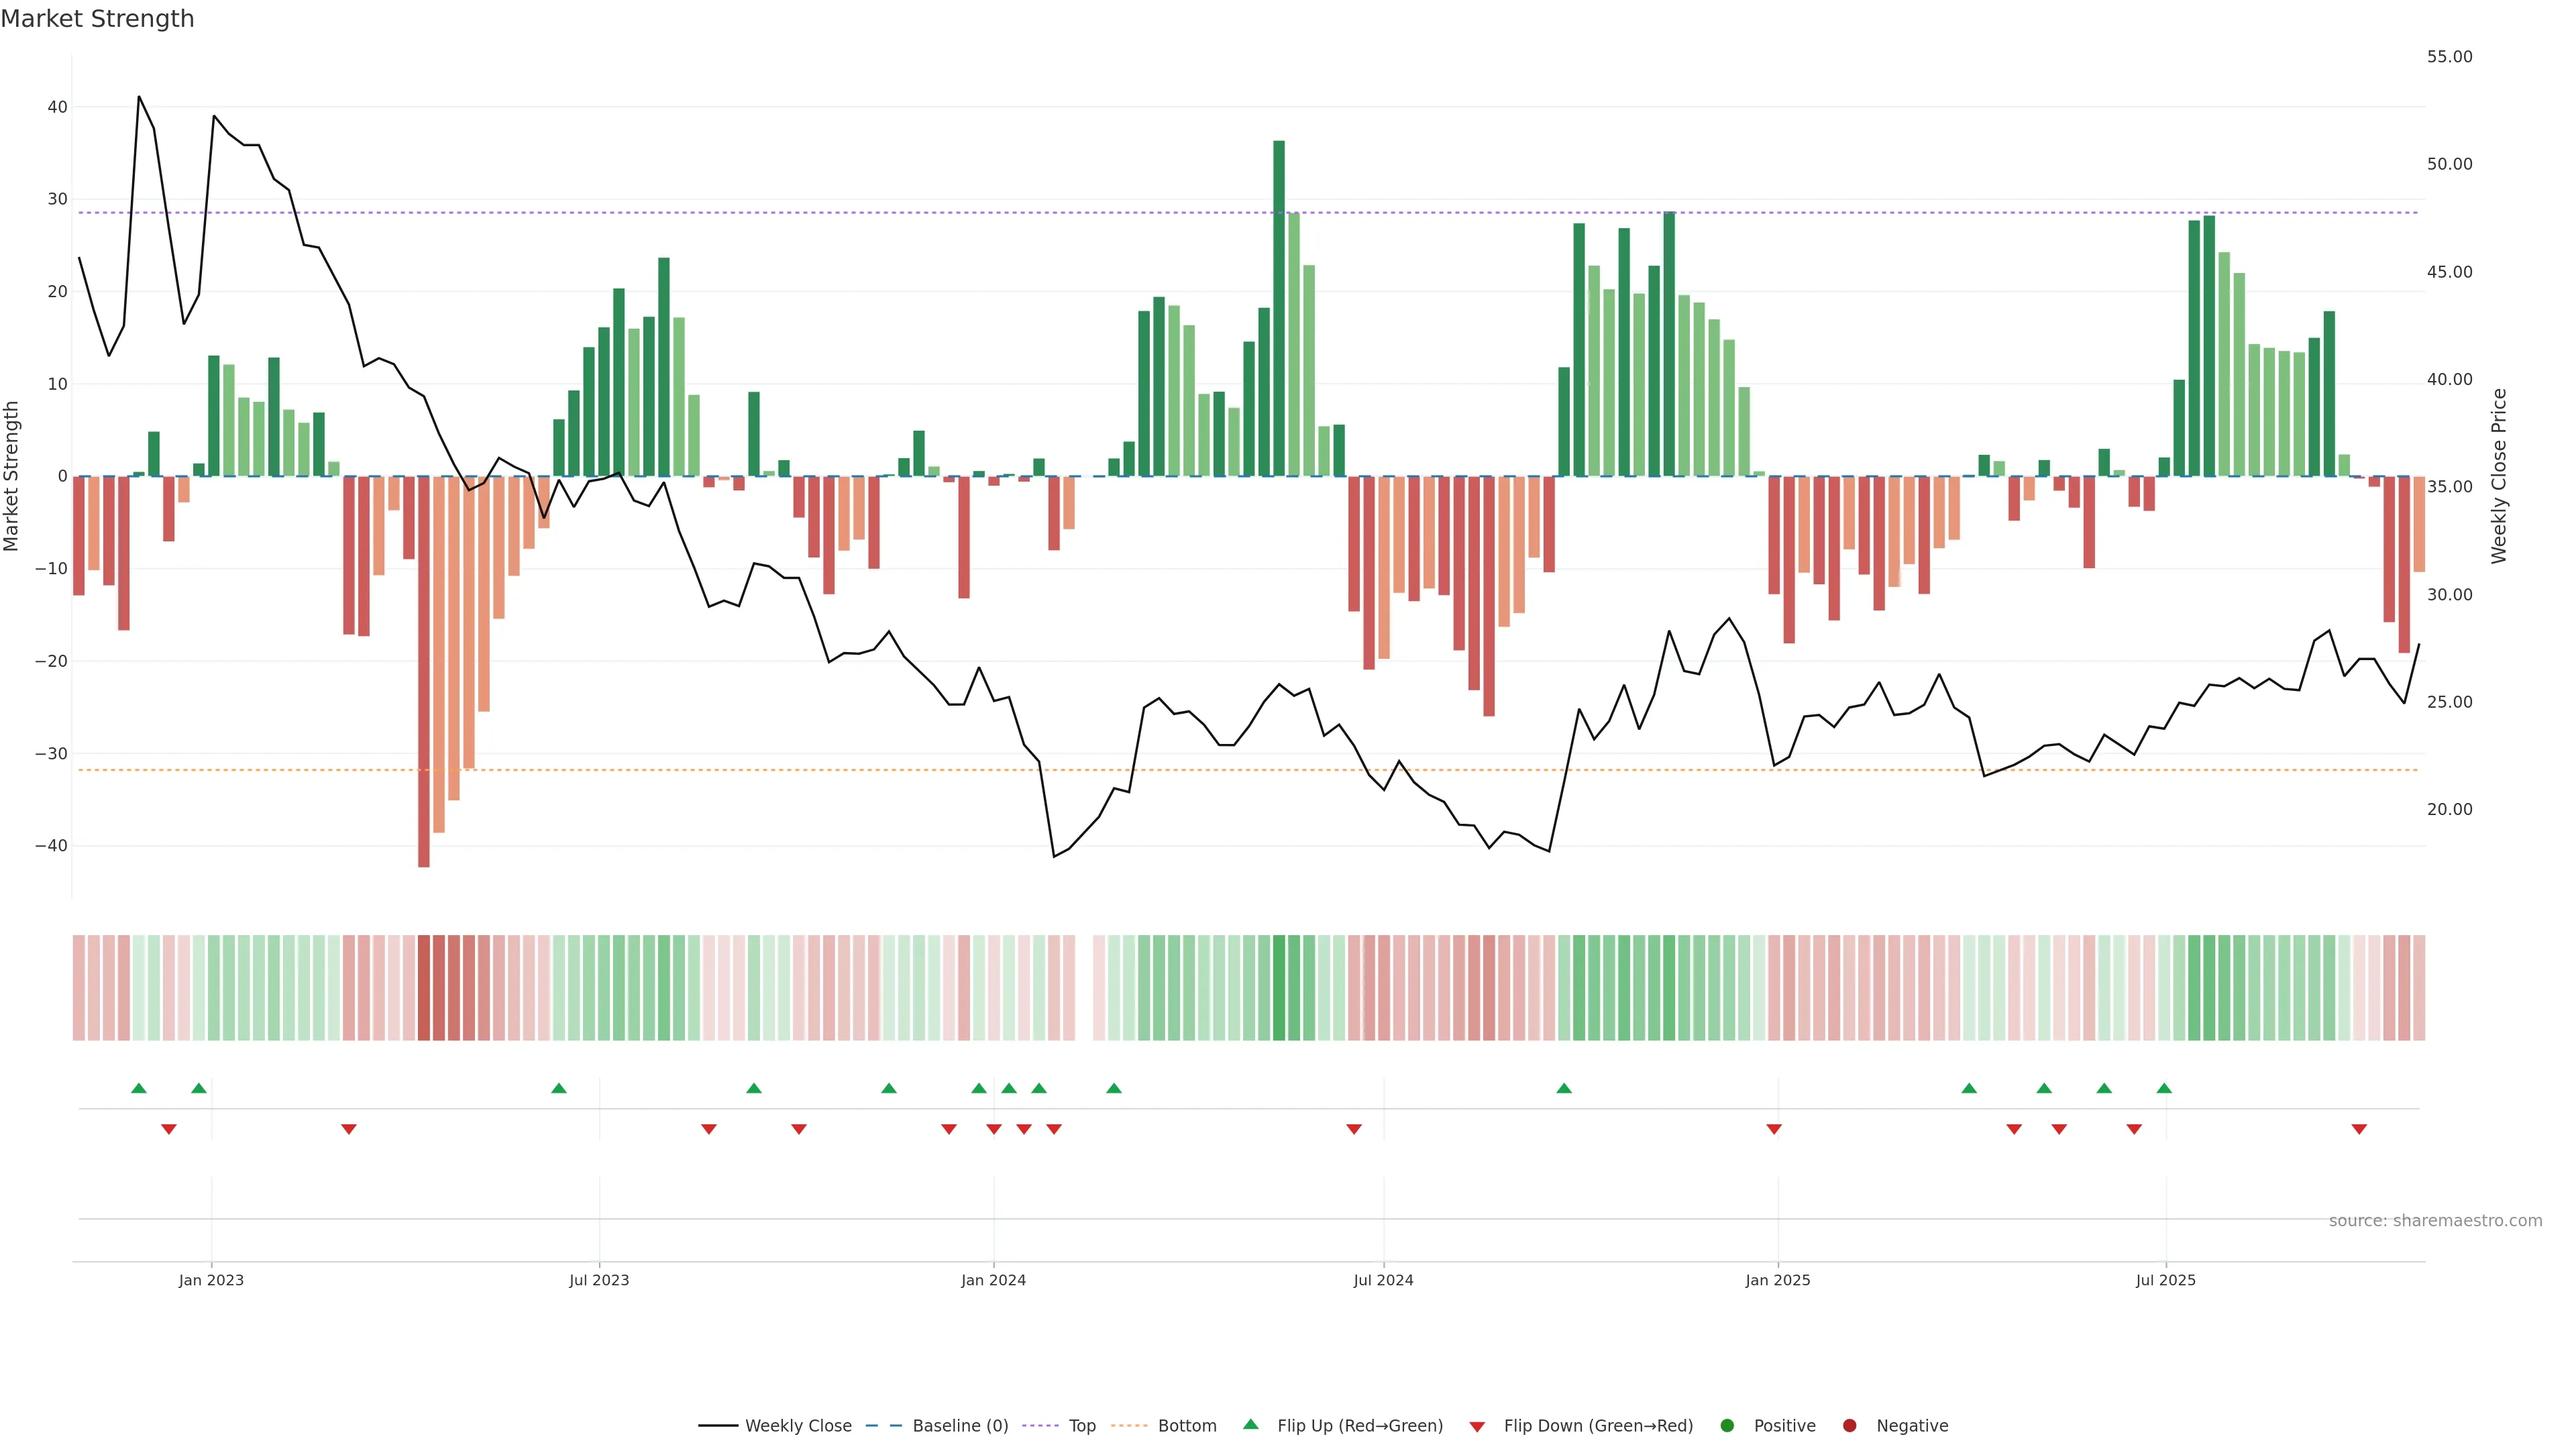Click the Jan 2024 x-axis label
Screen dimensions: 2576x1449
[993, 1280]
